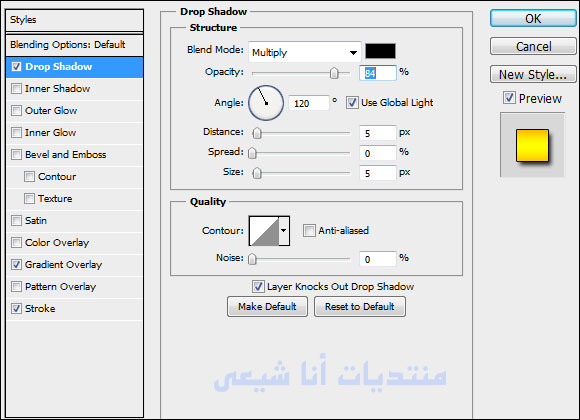This screenshot has height=420, width=580.
Task: Uncheck the Drop Shadow effect checkbox
Action: (16, 67)
